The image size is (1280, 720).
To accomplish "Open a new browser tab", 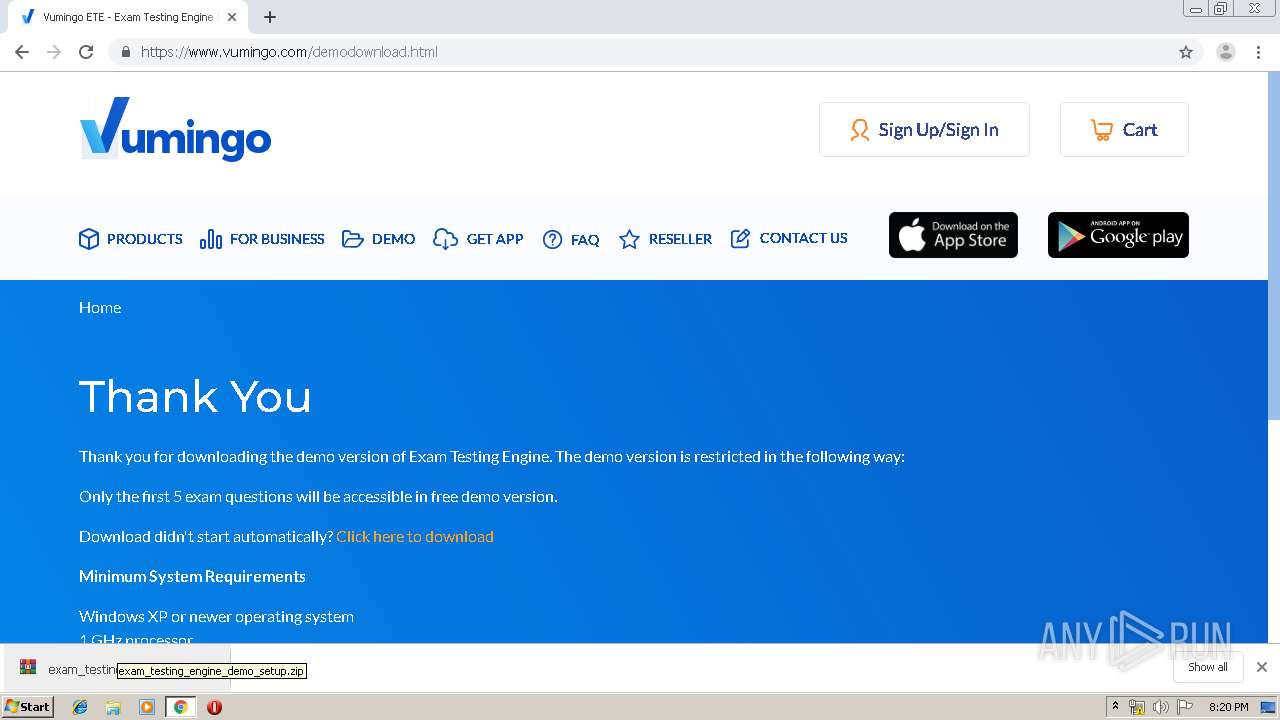I will 270,17.
